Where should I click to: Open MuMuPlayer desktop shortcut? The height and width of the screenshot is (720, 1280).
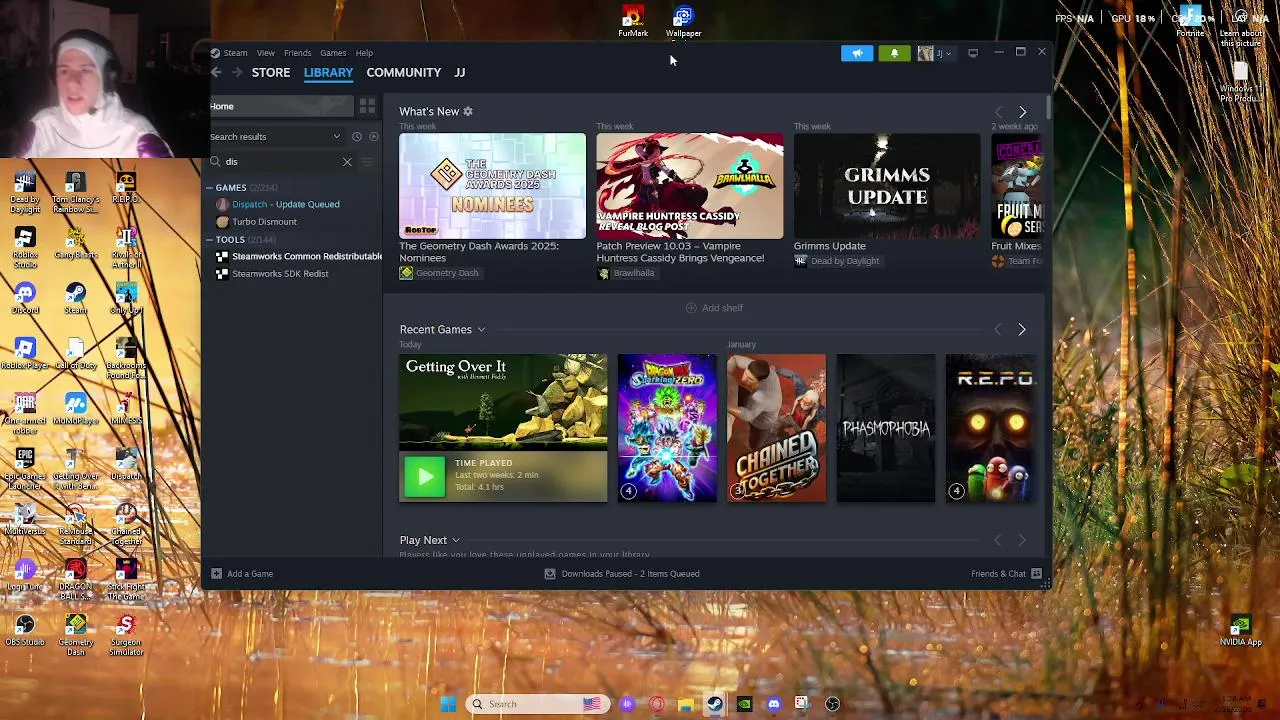tap(75, 408)
